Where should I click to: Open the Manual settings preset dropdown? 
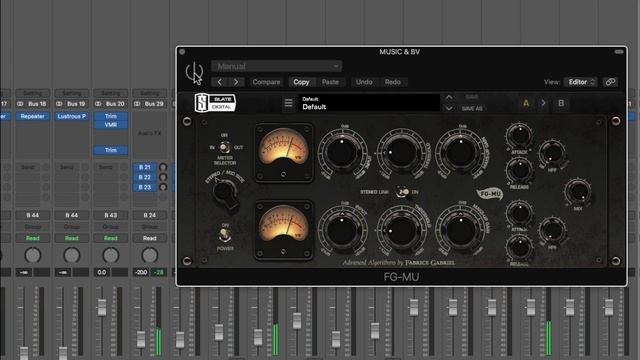[x=276, y=66]
